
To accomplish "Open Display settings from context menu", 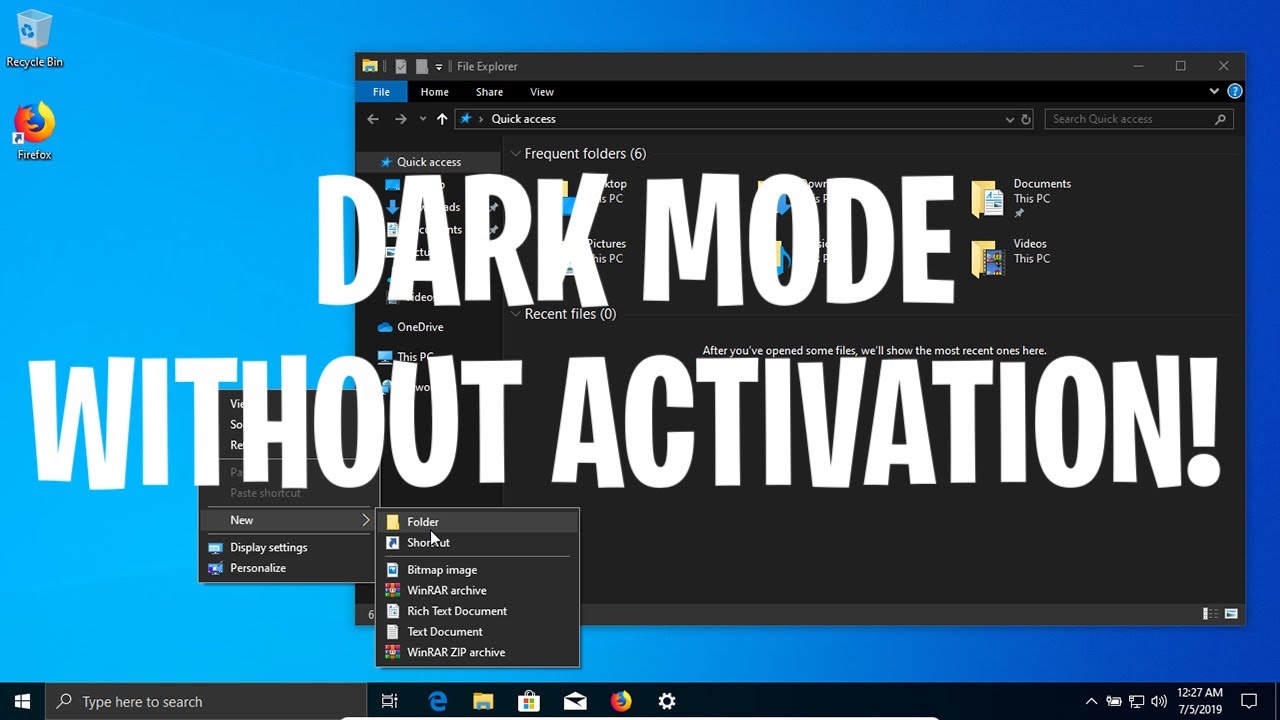I will (288, 547).
